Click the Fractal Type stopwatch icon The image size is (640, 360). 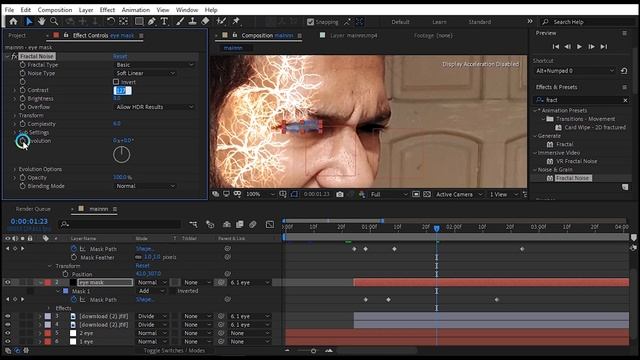pos(22,64)
